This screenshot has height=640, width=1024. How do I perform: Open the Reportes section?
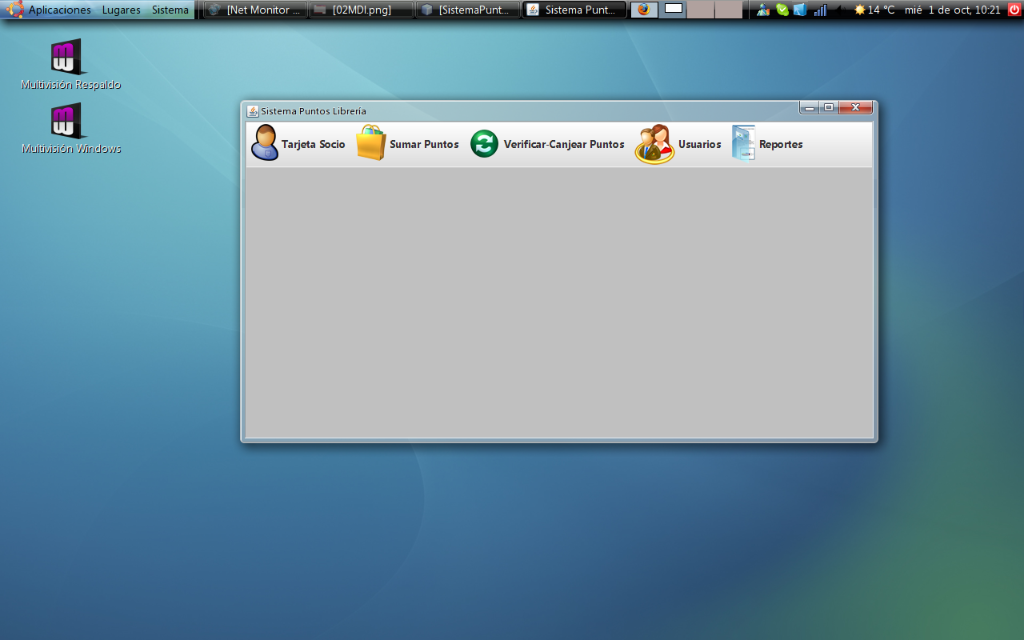[x=767, y=144]
